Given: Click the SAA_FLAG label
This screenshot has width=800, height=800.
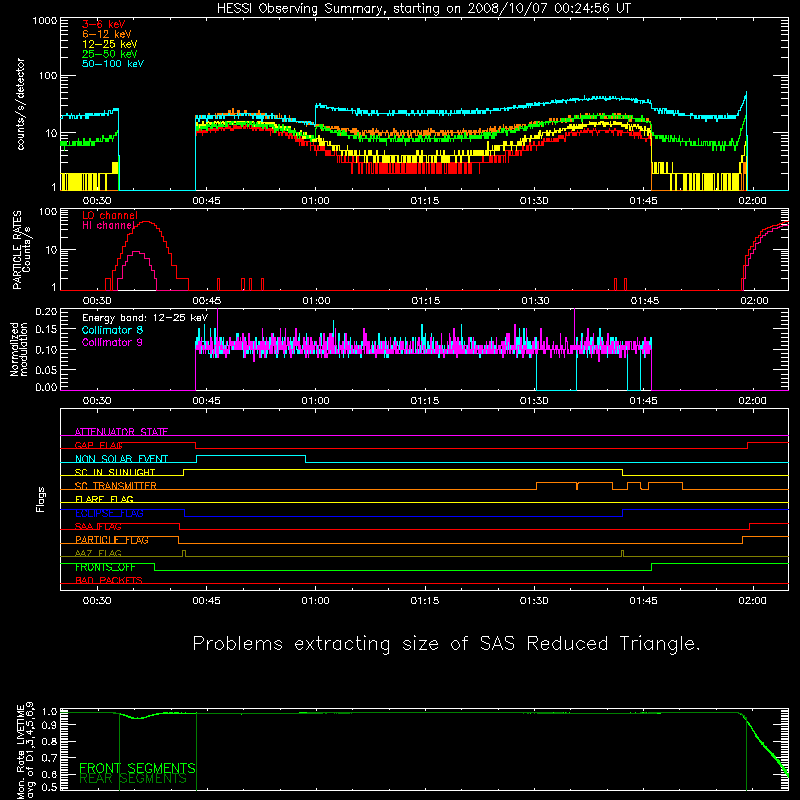Looking at the screenshot, I should pos(98,527).
